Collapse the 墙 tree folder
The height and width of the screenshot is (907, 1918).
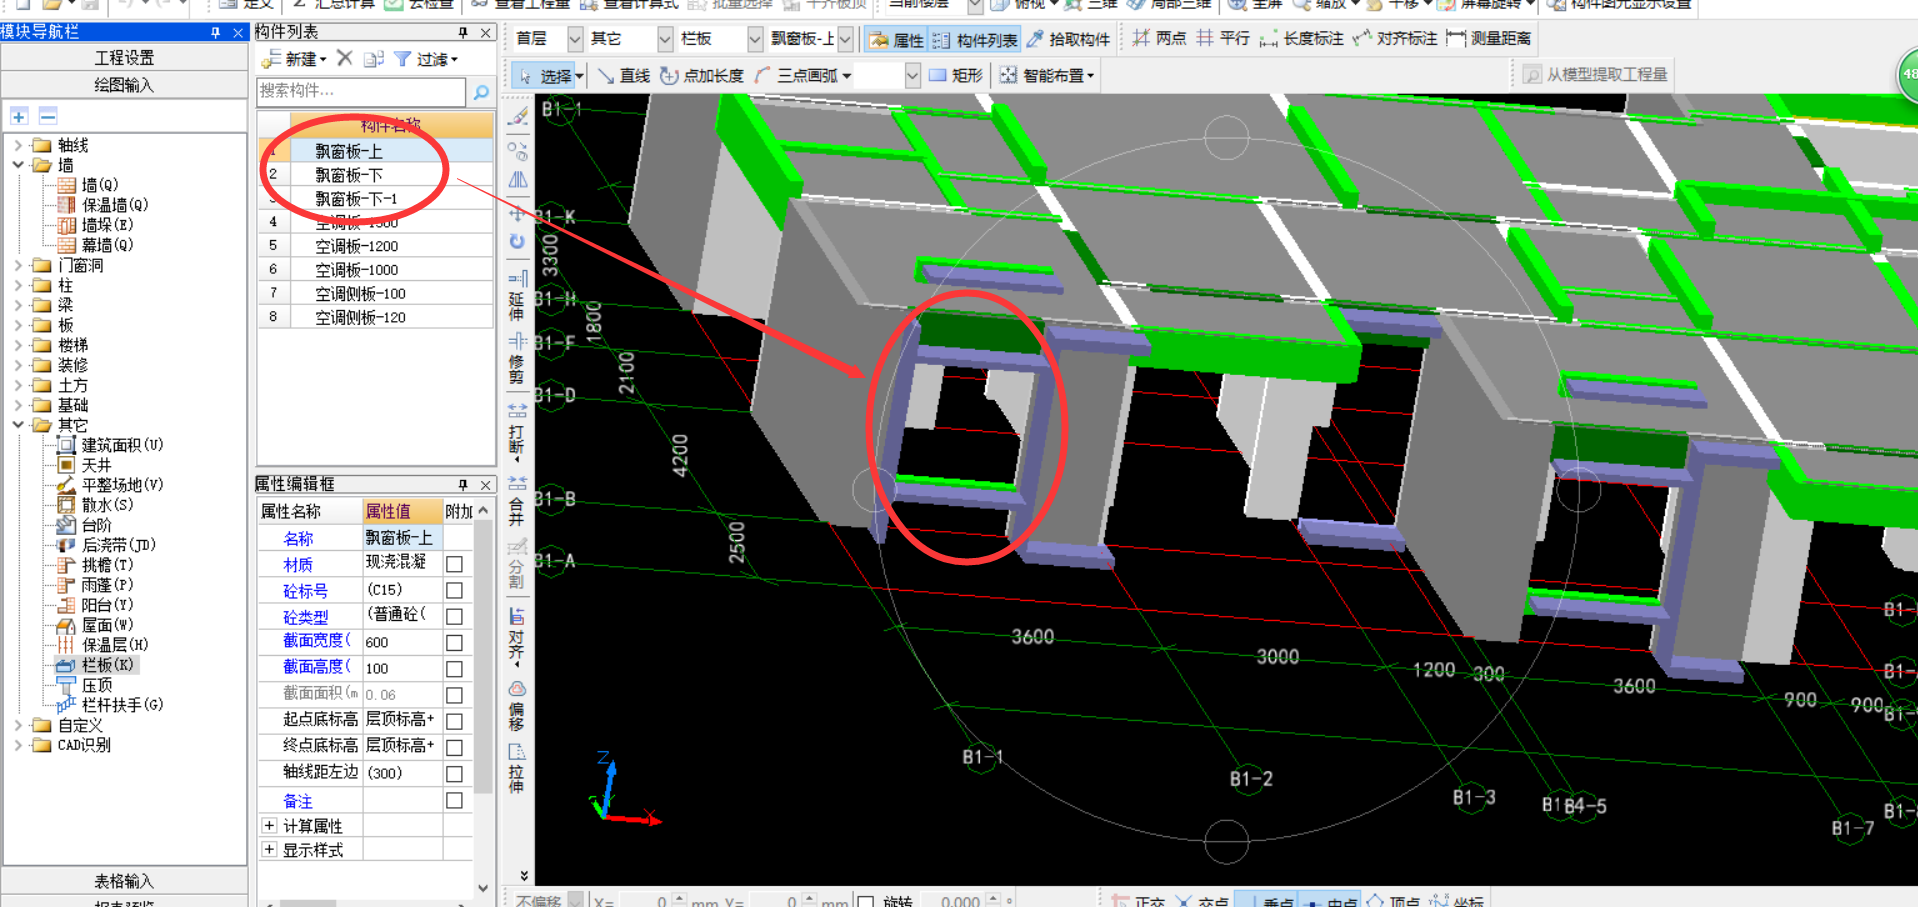pyautogui.click(x=18, y=165)
